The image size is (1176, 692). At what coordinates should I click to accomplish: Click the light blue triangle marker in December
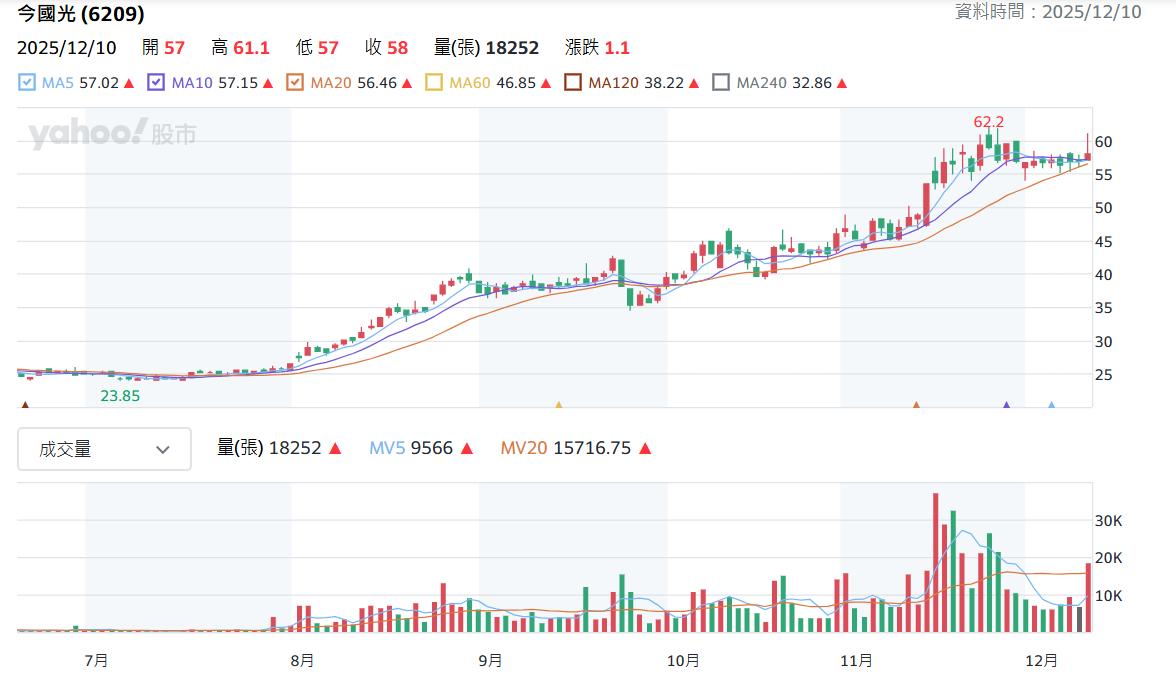pyautogui.click(x=1052, y=405)
